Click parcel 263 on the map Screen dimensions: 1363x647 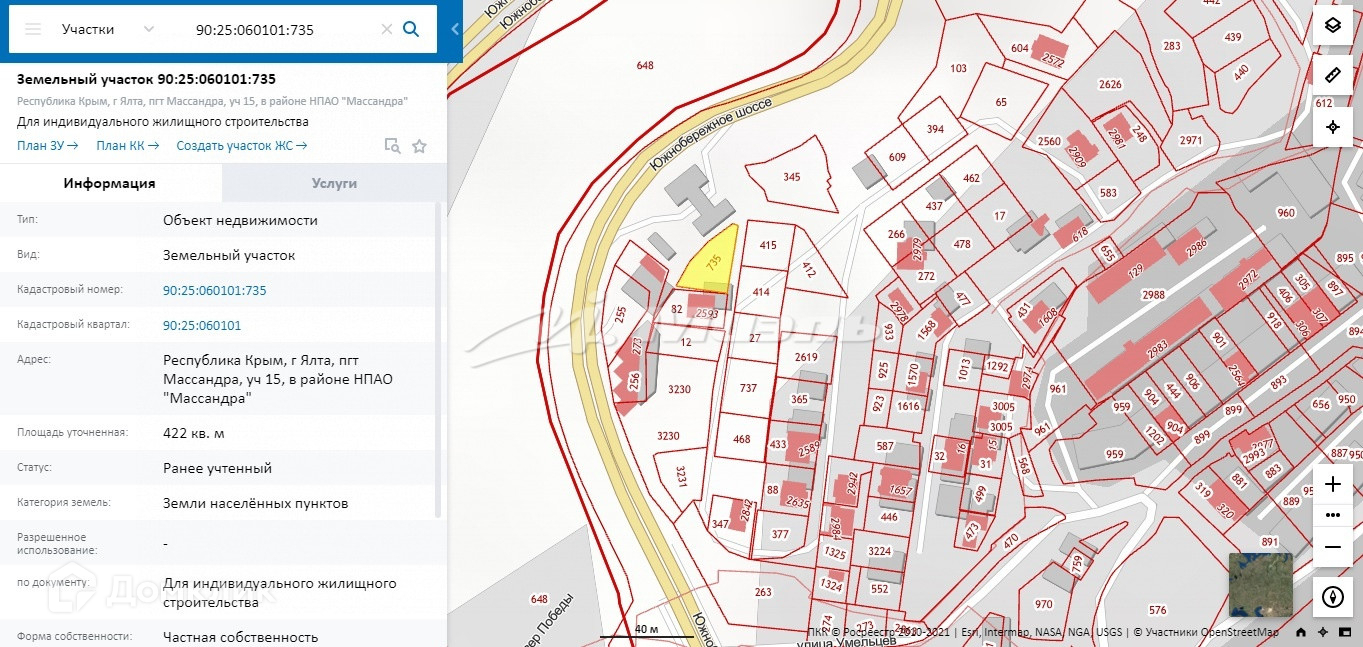coord(763,593)
